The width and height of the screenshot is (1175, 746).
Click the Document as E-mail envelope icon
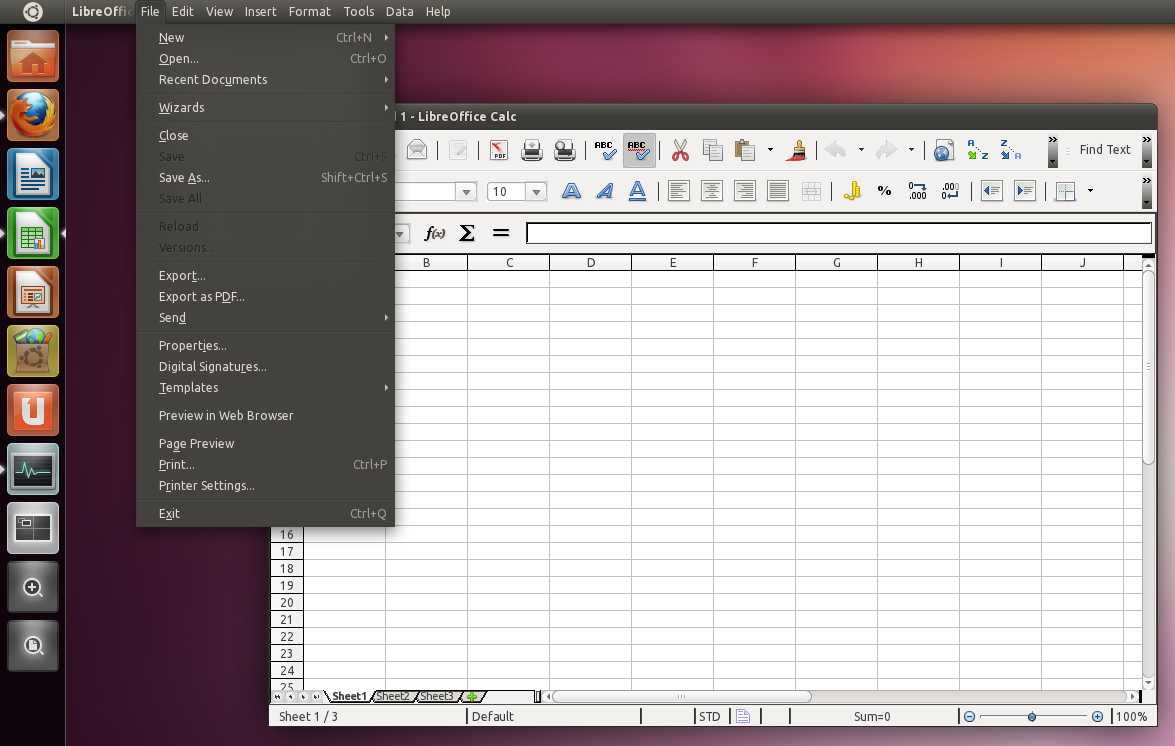(417, 151)
